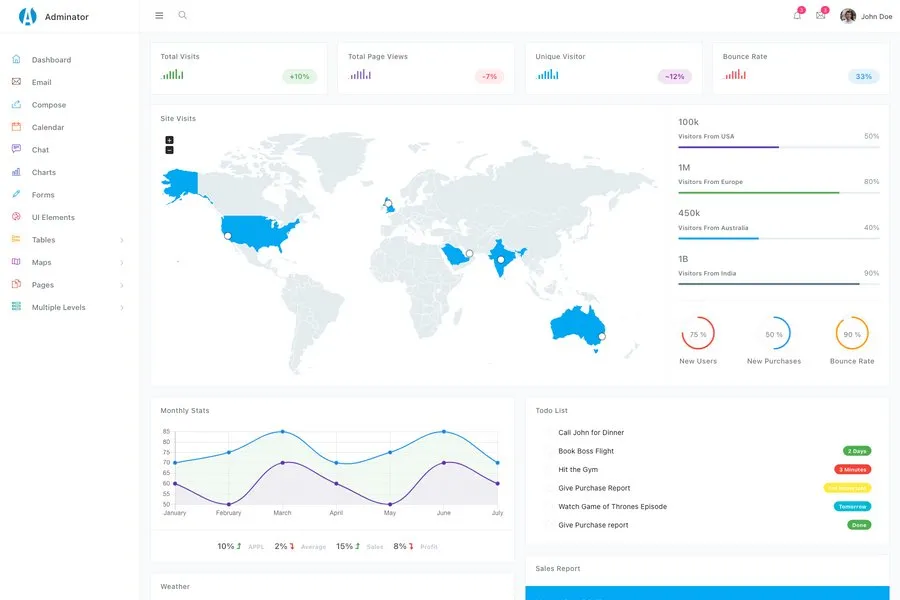Click the Adminator logo icon
The image size is (900, 600).
[27, 16]
